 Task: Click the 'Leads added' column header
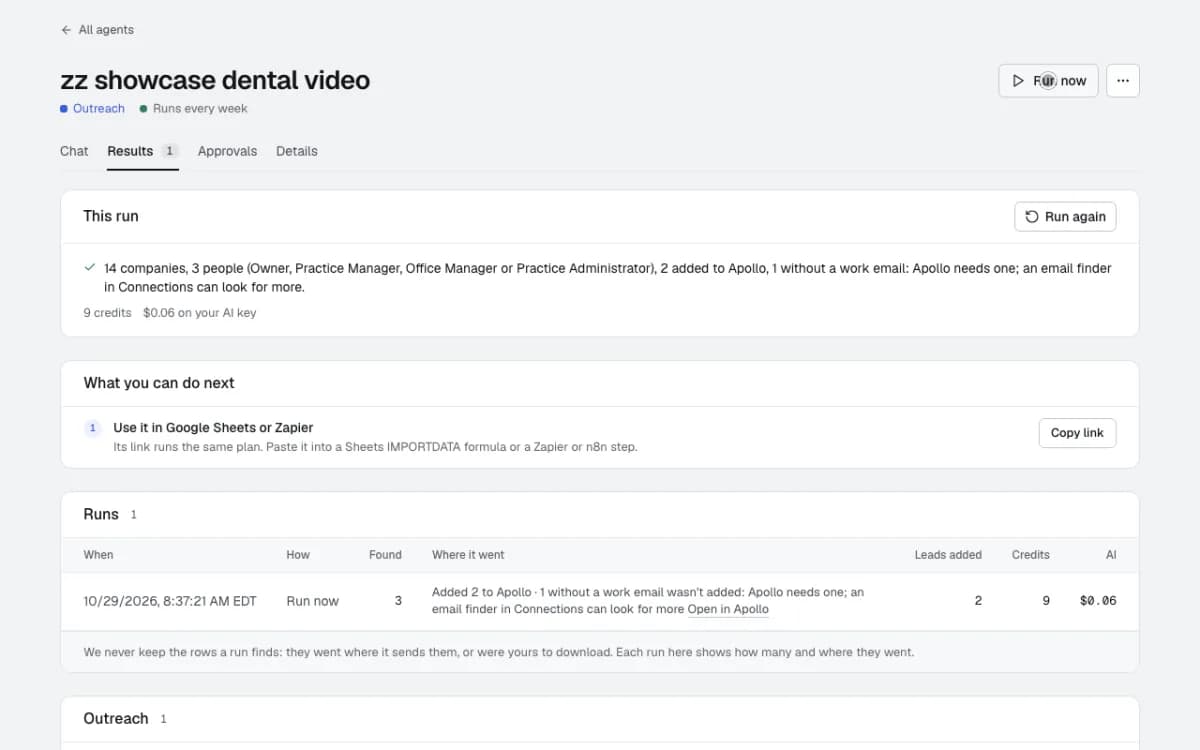point(948,555)
